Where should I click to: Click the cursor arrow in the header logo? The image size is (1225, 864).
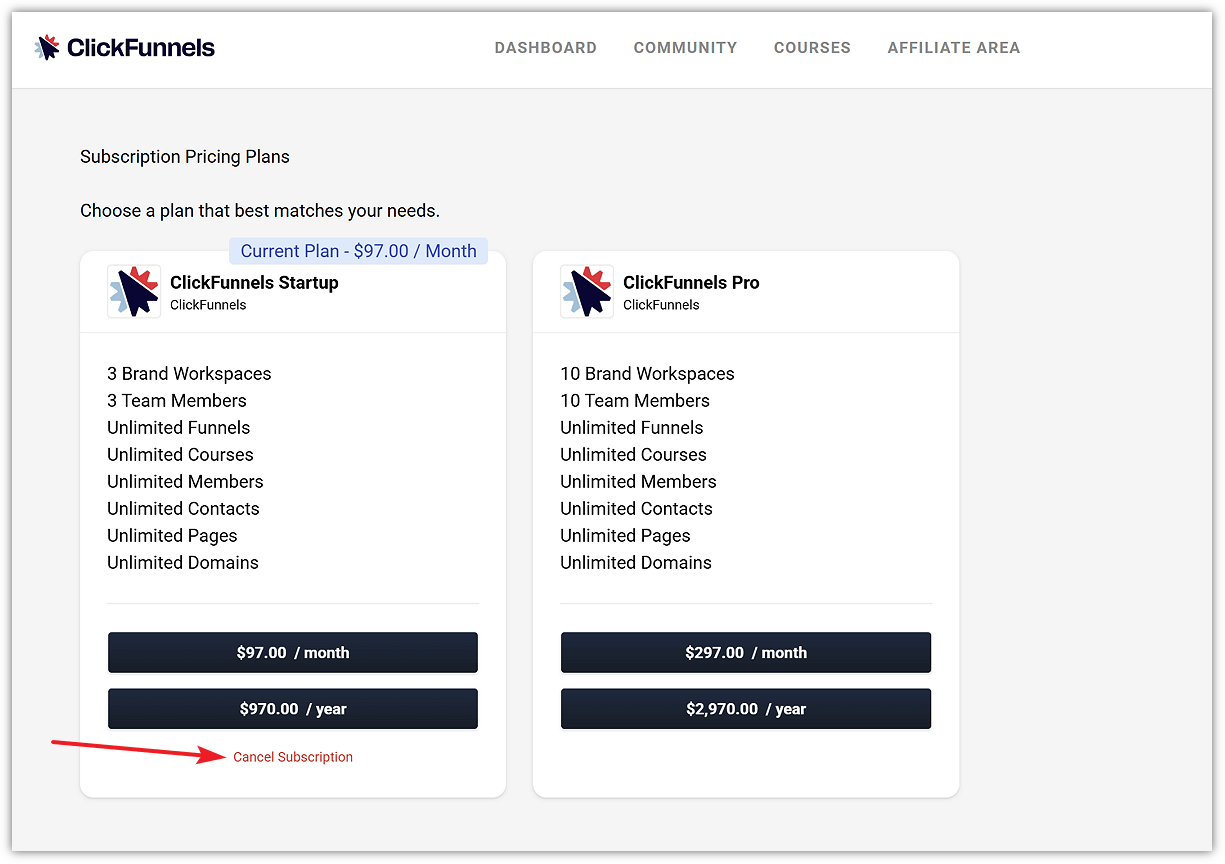45,46
